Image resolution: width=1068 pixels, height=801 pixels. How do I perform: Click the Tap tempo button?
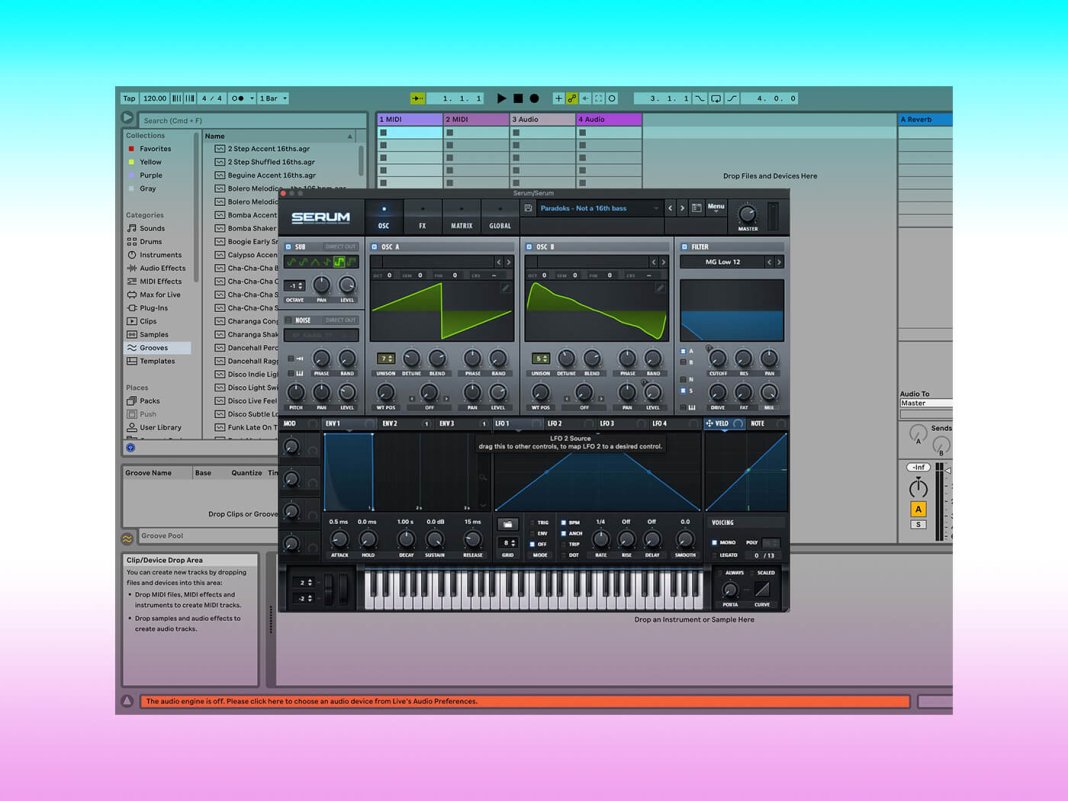click(129, 98)
